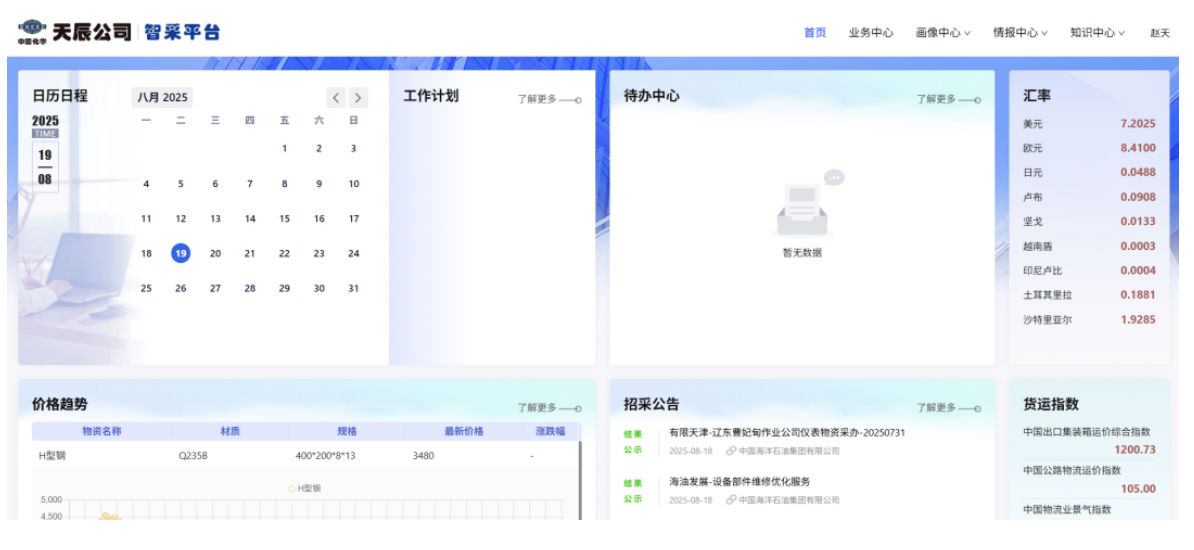Expand the 画像中心 dropdown menu
This screenshot has width=1194, height=550.
coord(942,33)
